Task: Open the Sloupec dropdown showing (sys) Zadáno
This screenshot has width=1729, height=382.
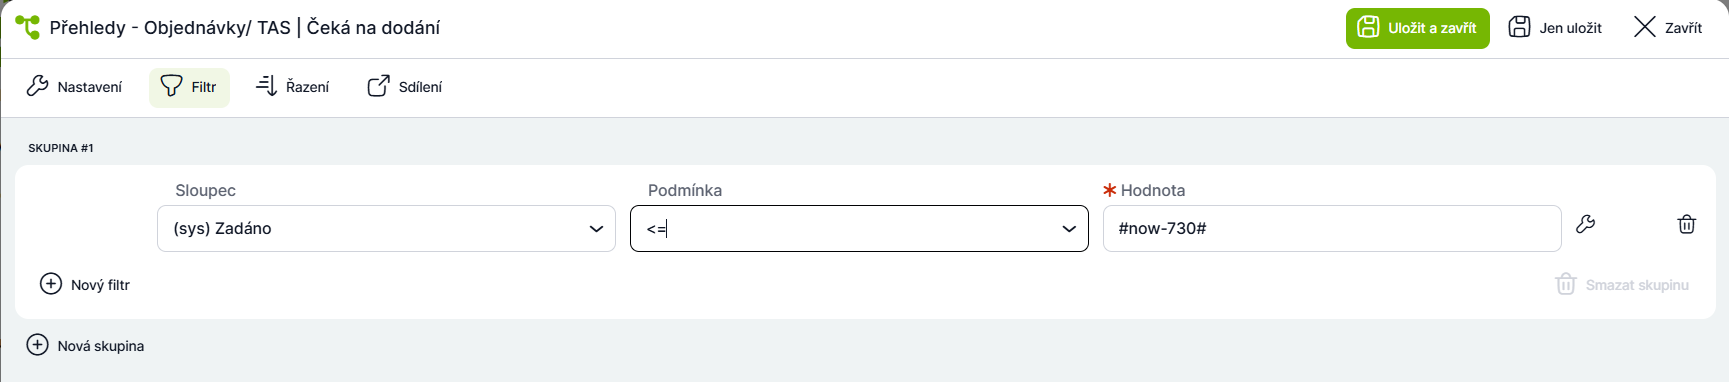Action: (386, 228)
